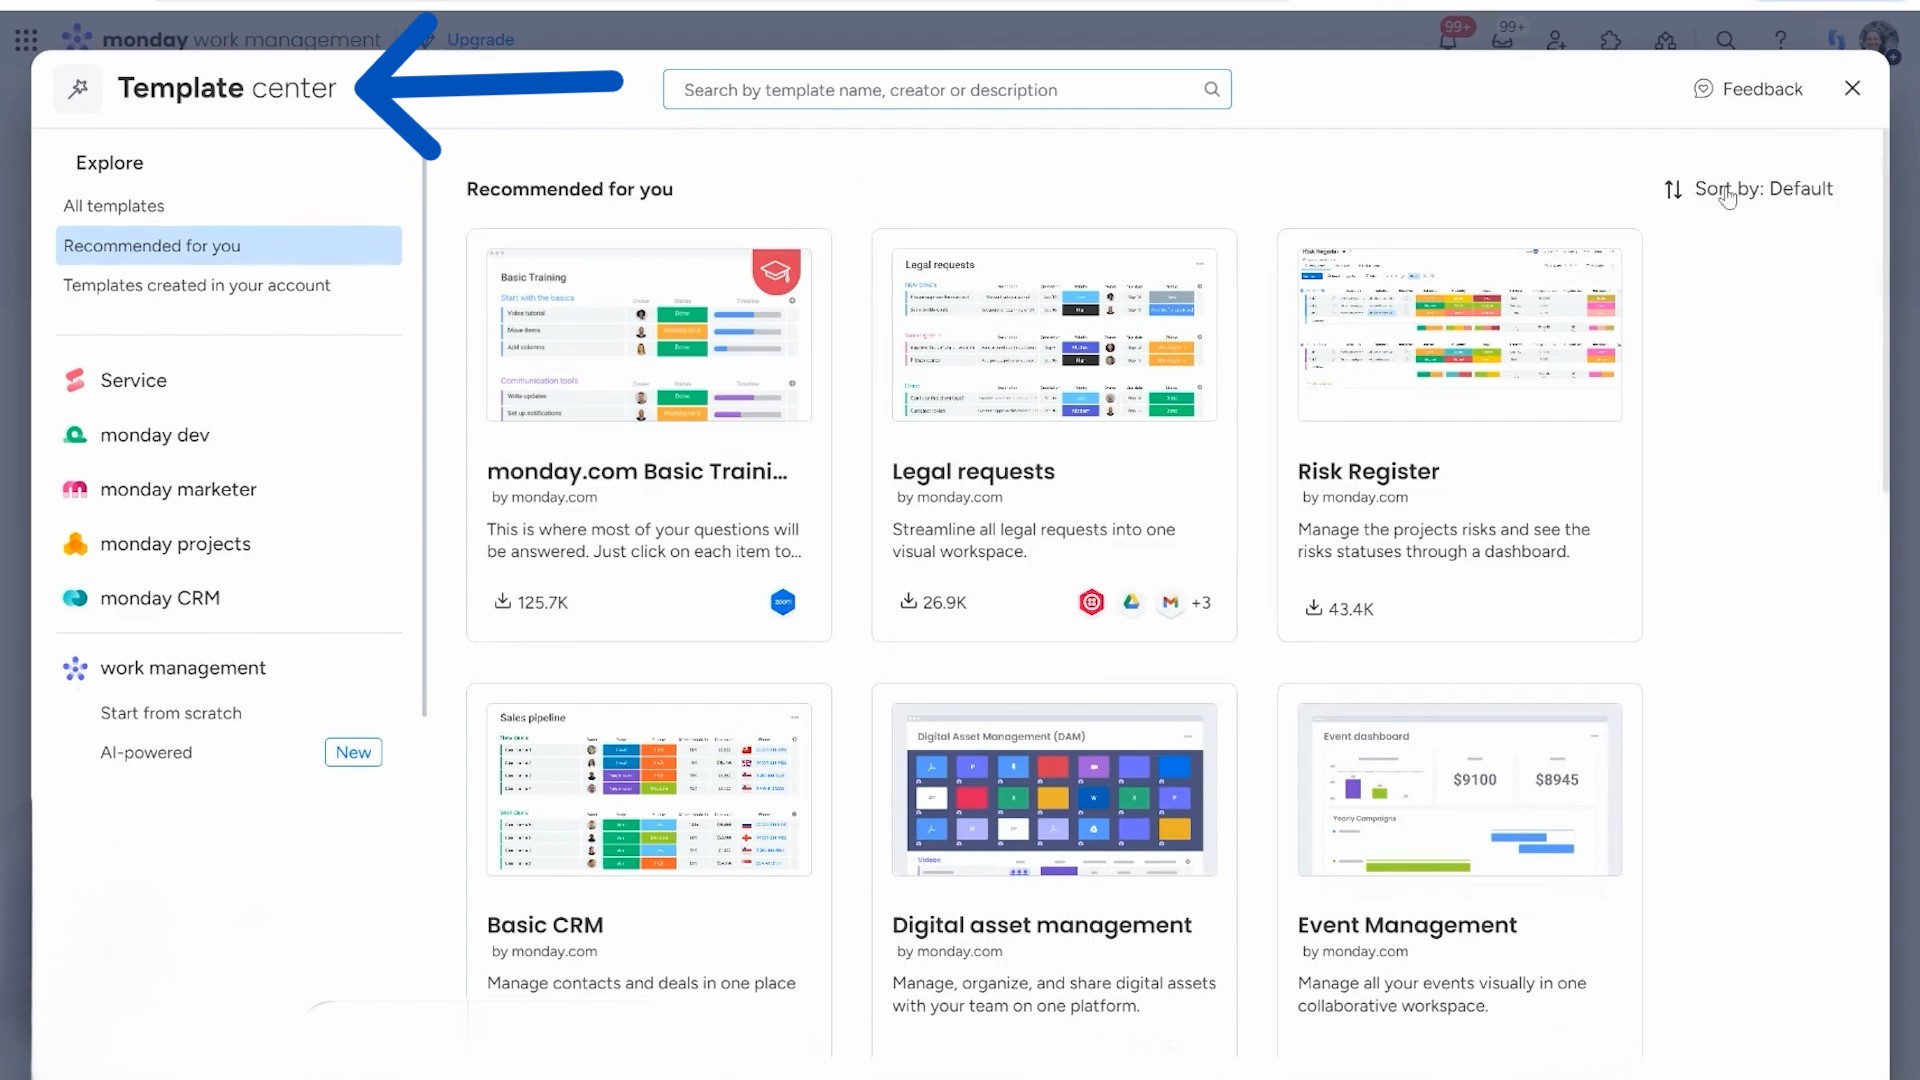Click the New badge next to AI-powered

pos(353,753)
